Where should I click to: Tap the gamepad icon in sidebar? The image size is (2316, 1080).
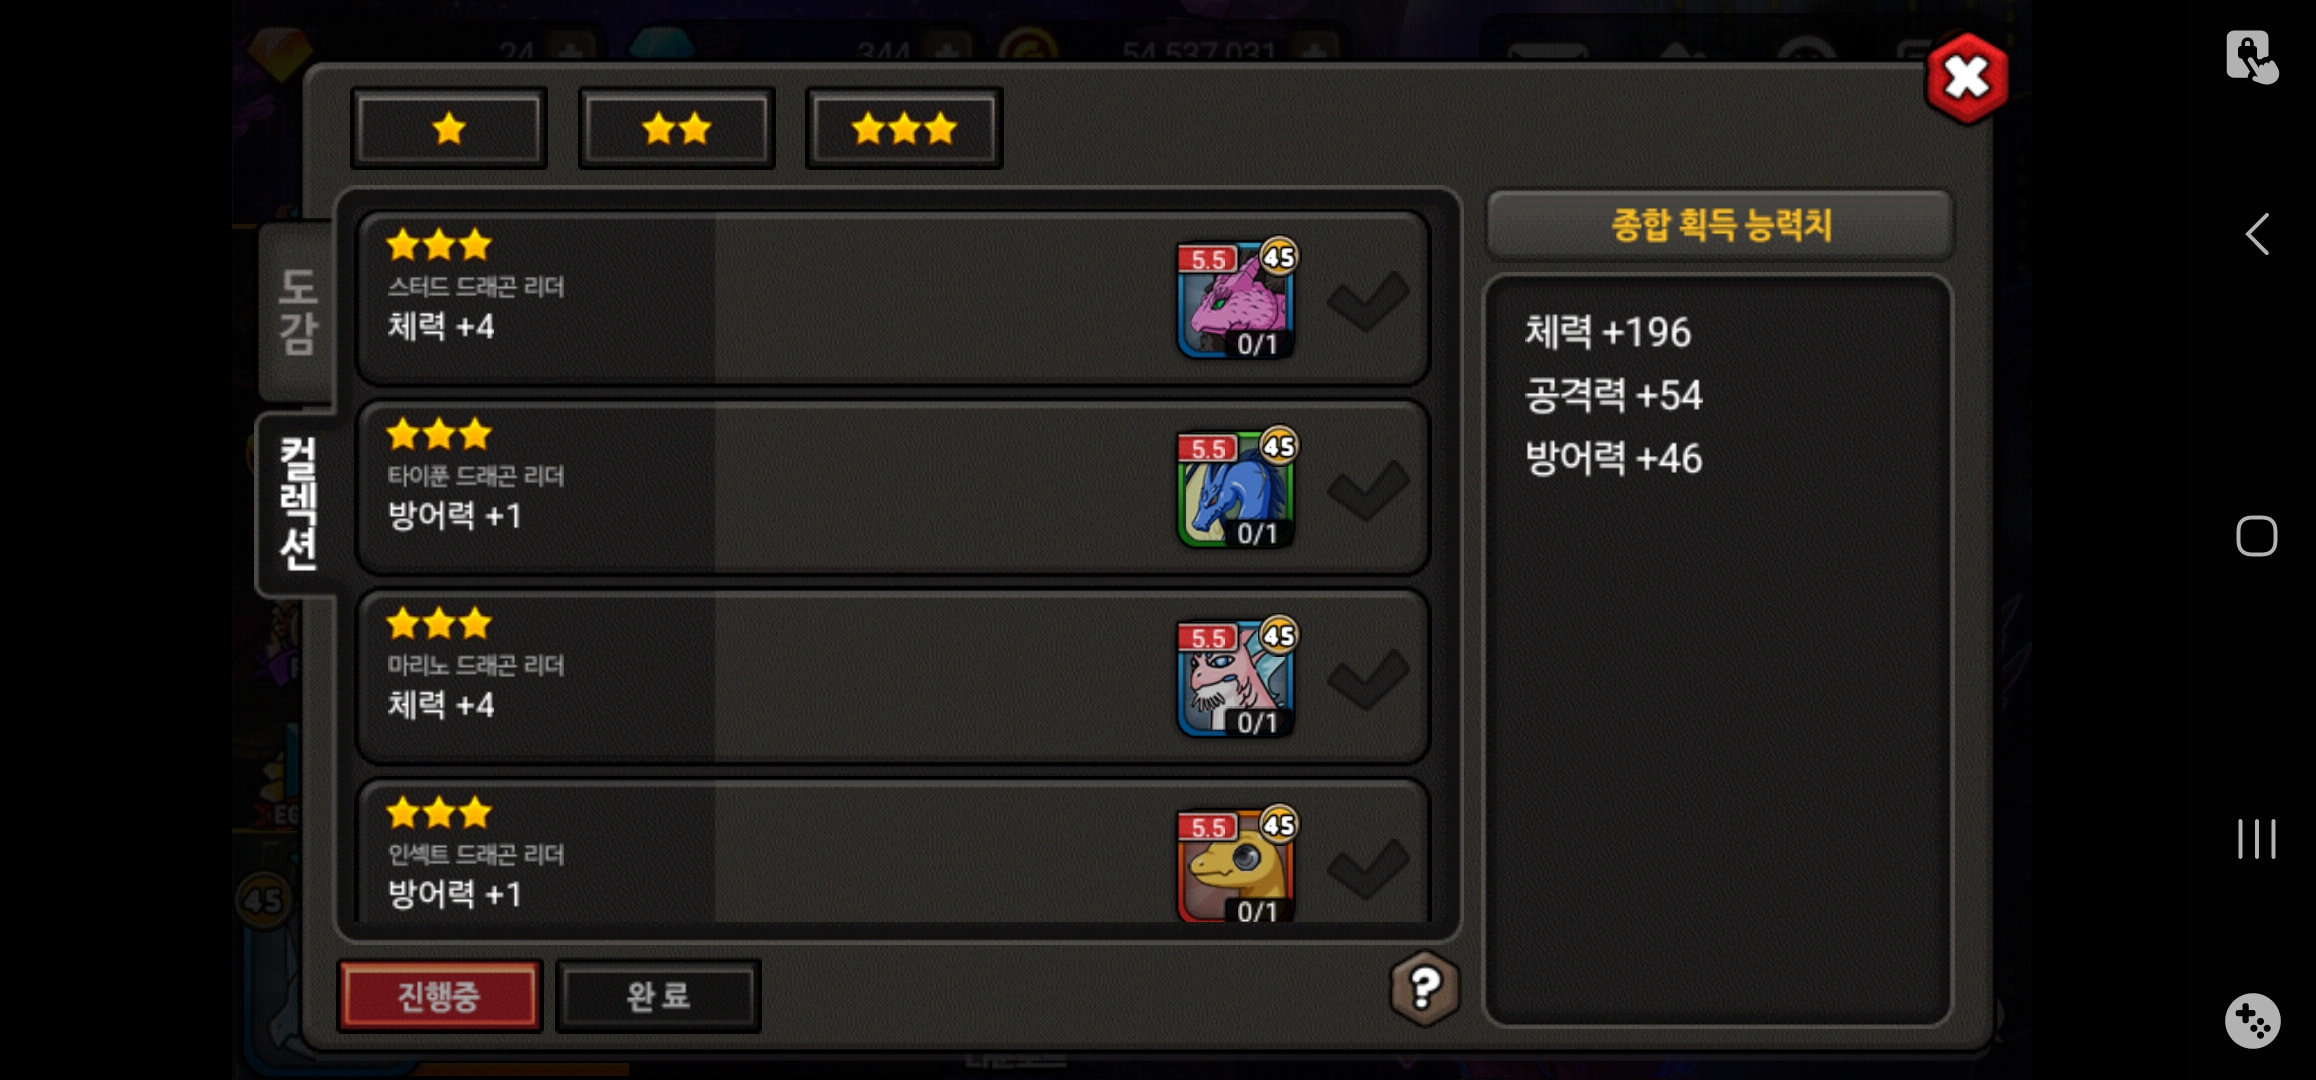click(x=2252, y=1021)
